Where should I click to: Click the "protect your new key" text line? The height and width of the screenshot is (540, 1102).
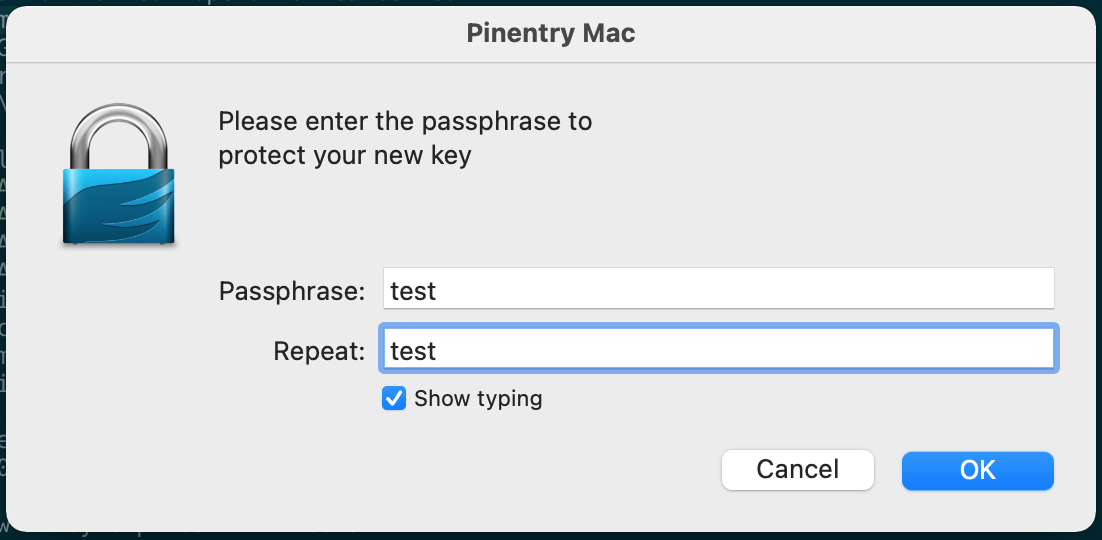344,157
